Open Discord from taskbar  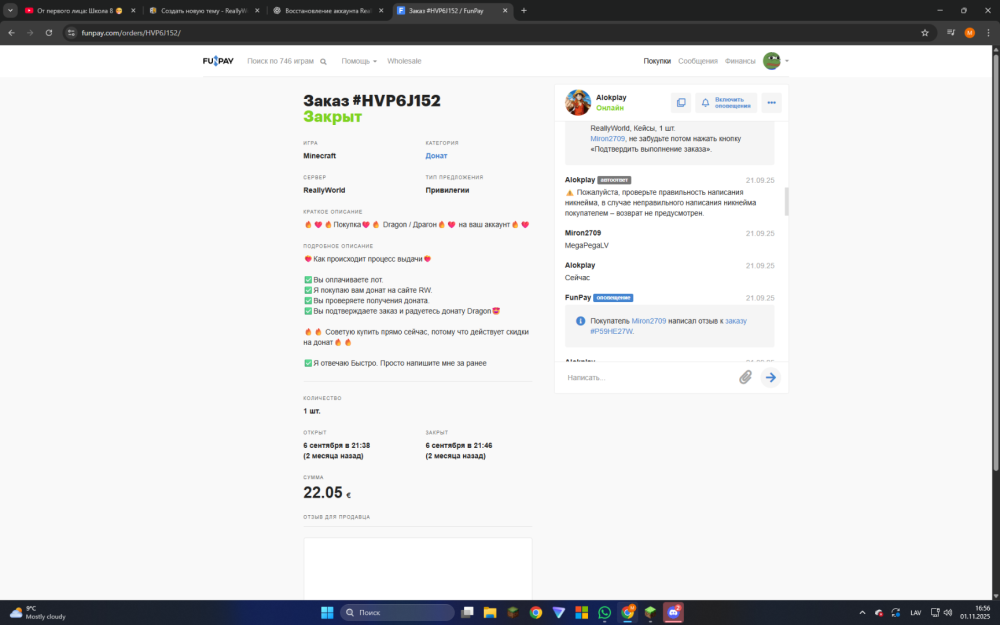pyautogui.click(x=673, y=612)
